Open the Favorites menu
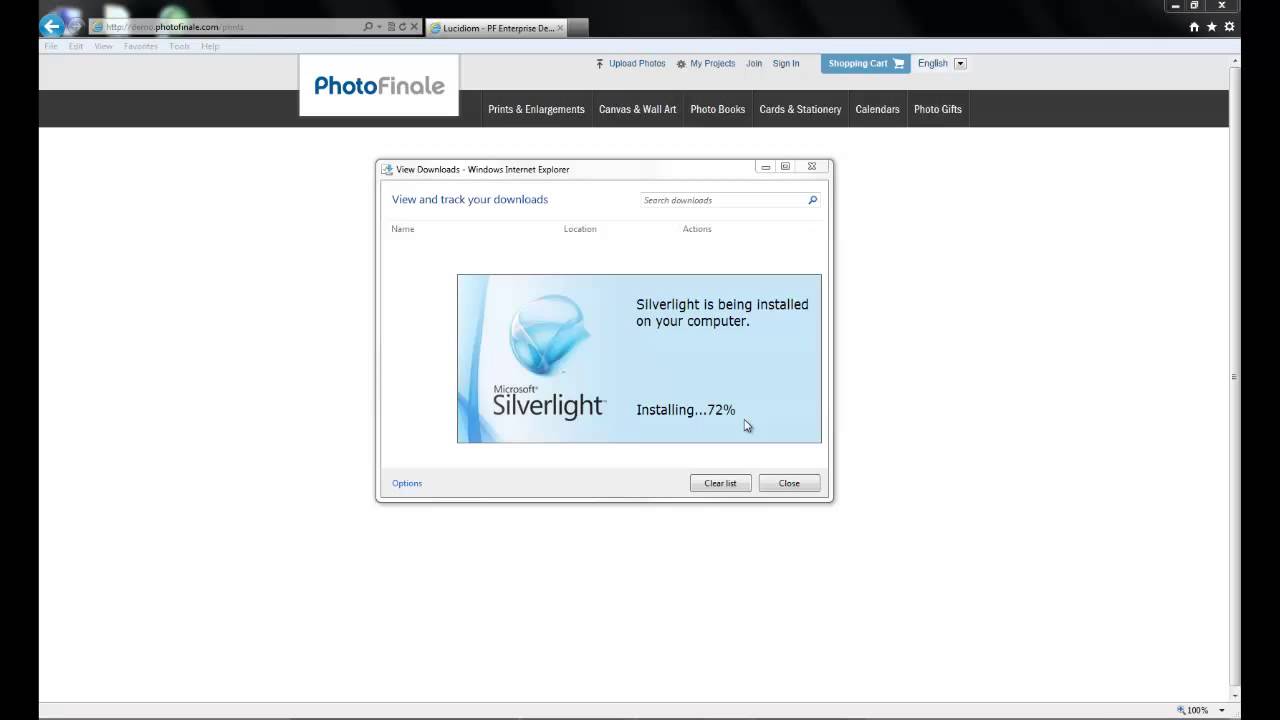This screenshot has width=1280, height=720. [x=141, y=46]
